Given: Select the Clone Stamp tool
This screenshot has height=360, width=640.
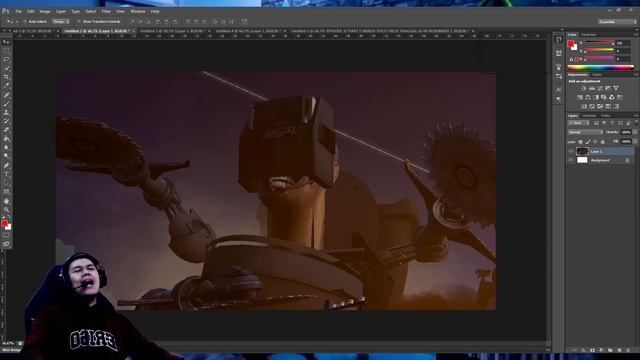Looking at the screenshot, I should (x=6, y=112).
